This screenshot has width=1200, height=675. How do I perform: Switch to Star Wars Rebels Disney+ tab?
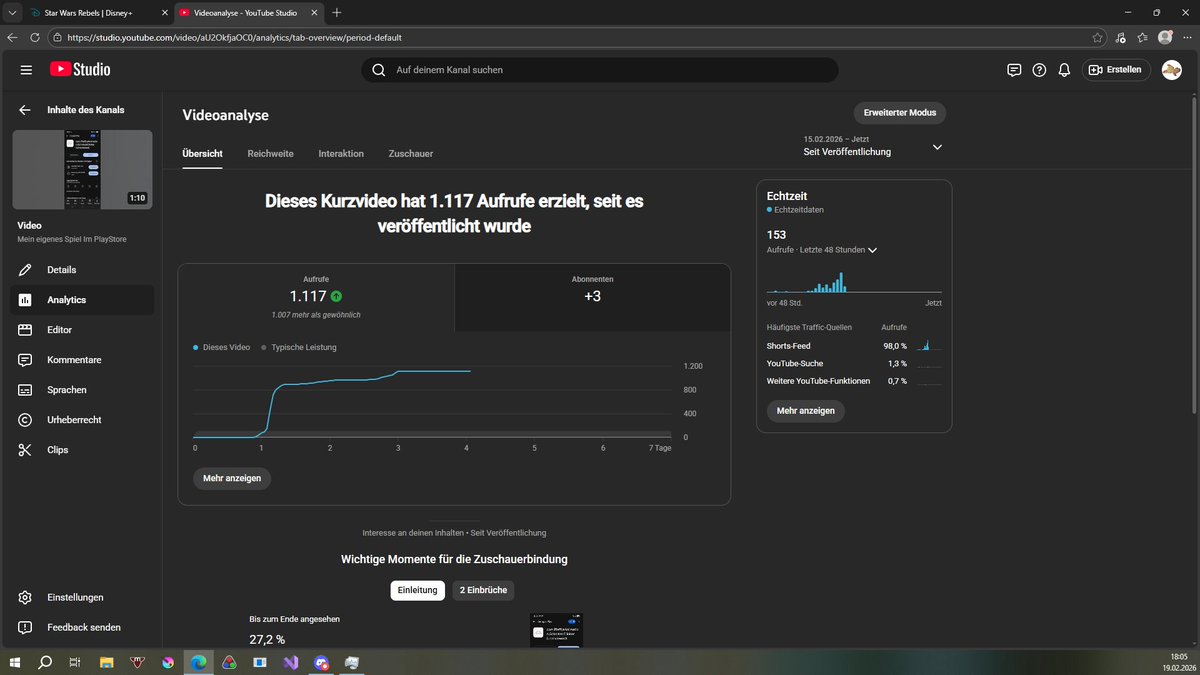[97, 13]
